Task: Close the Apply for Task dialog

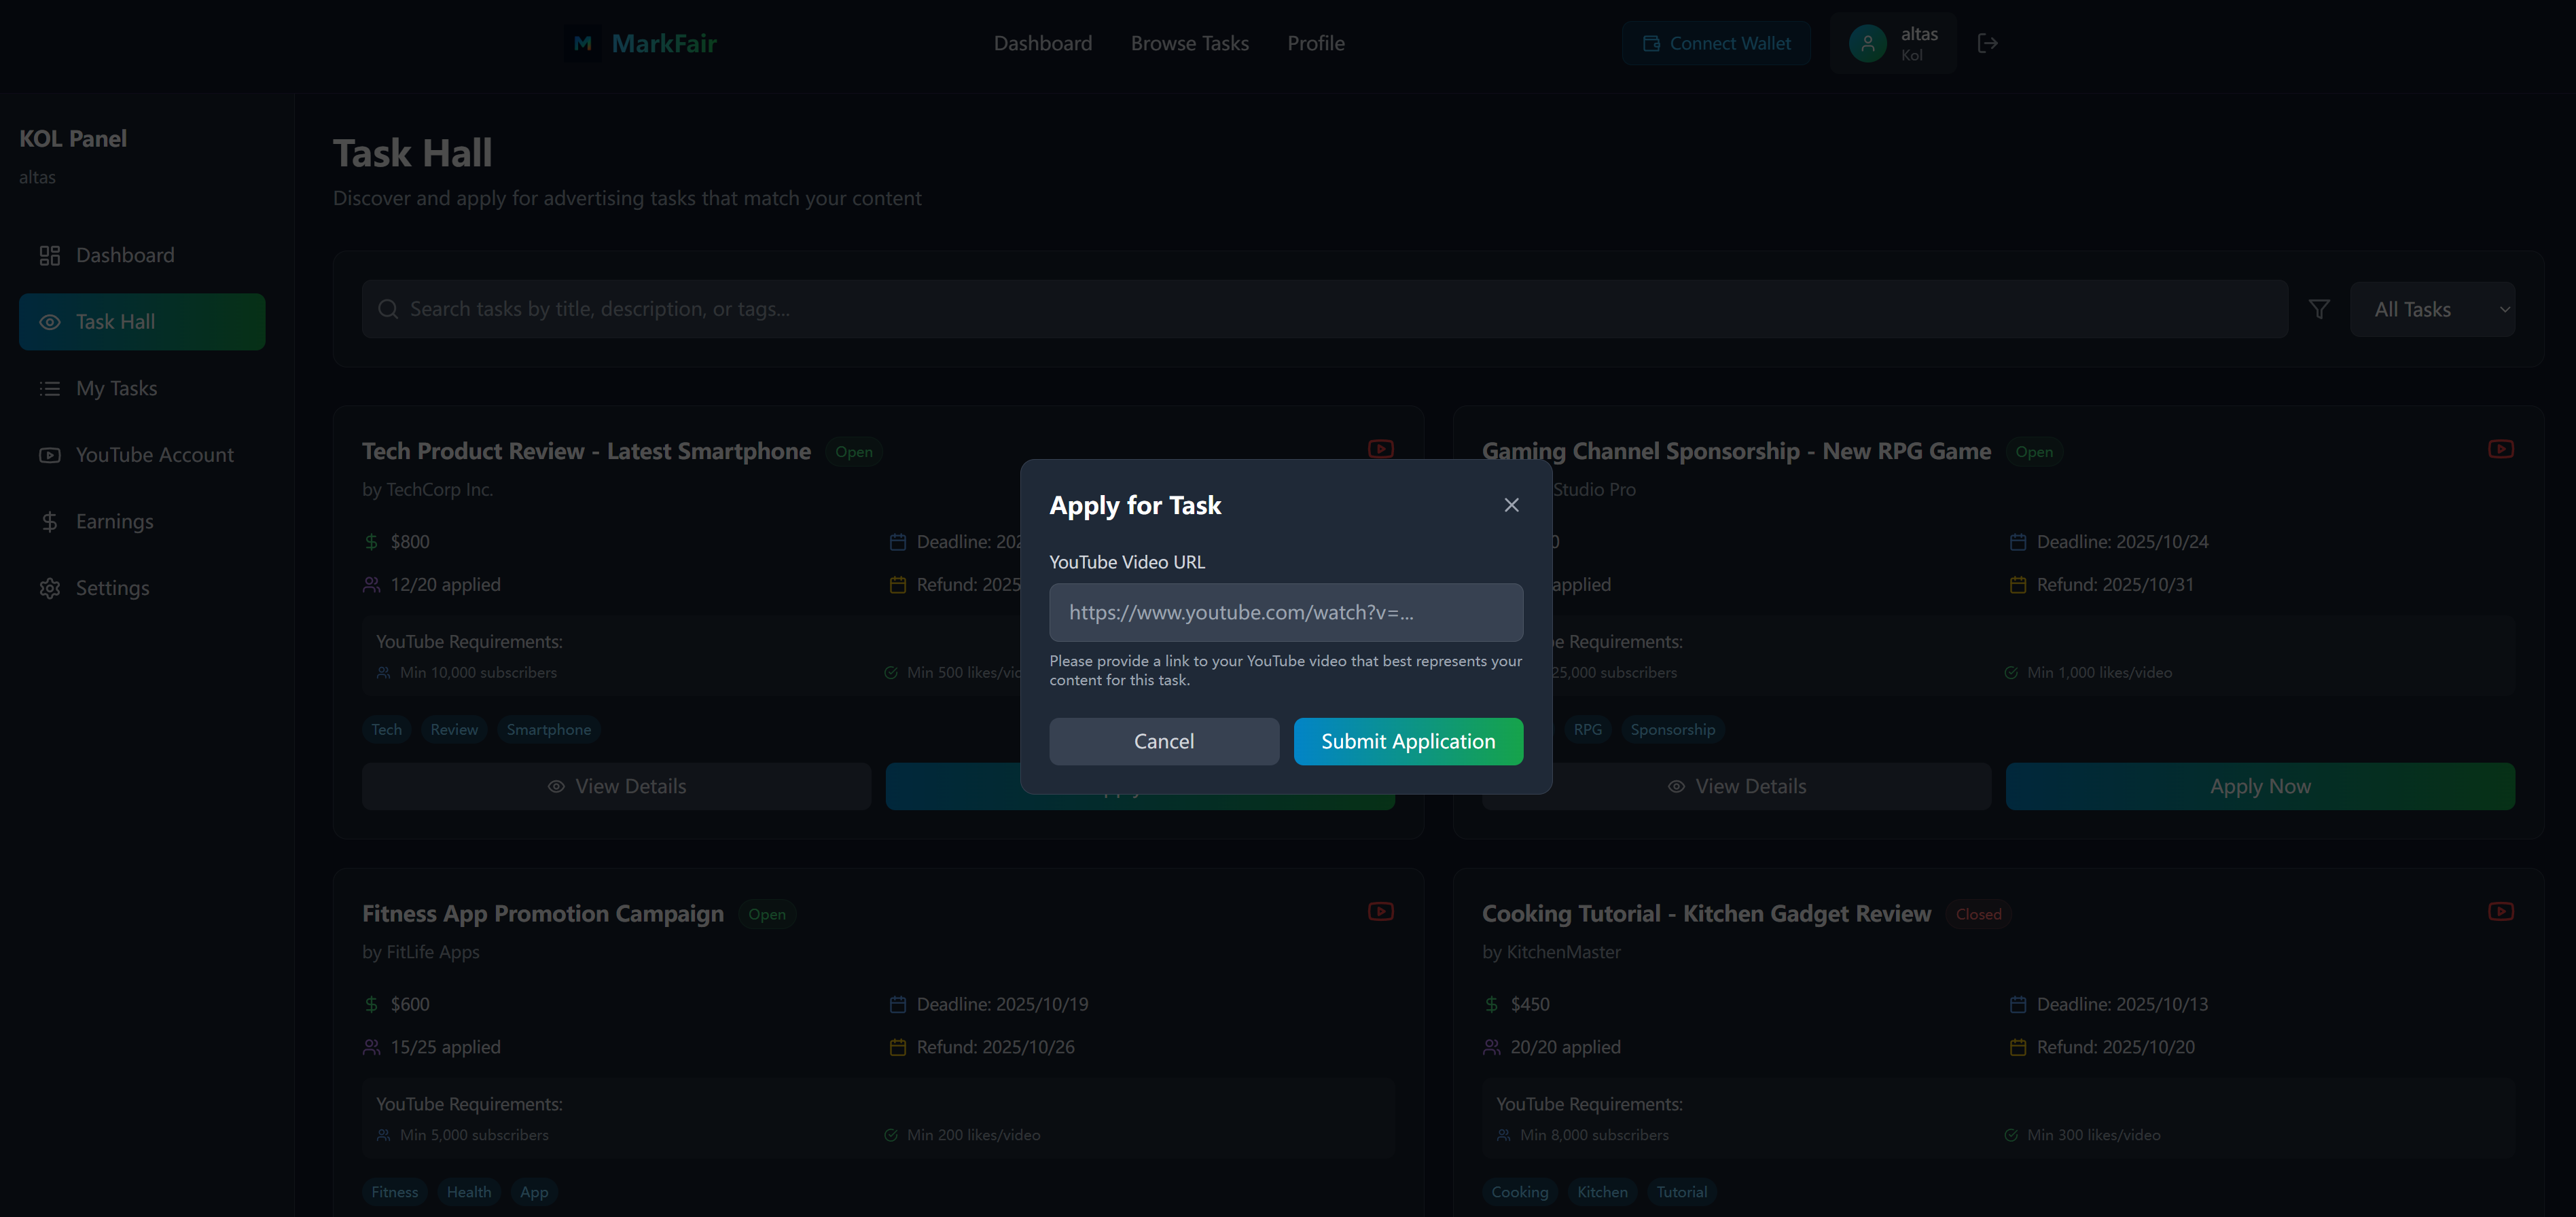Action: pyautogui.click(x=1511, y=505)
